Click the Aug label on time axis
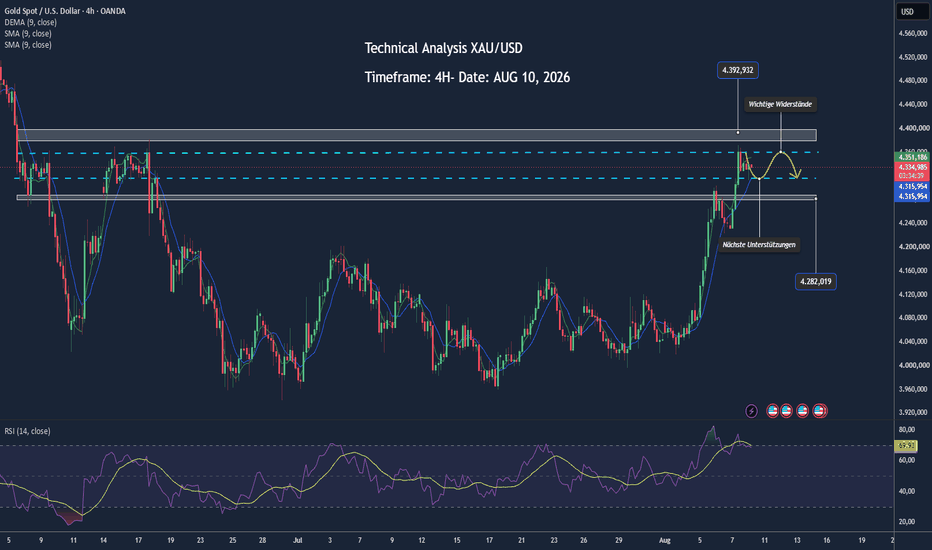 pyautogui.click(x=665, y=540)
